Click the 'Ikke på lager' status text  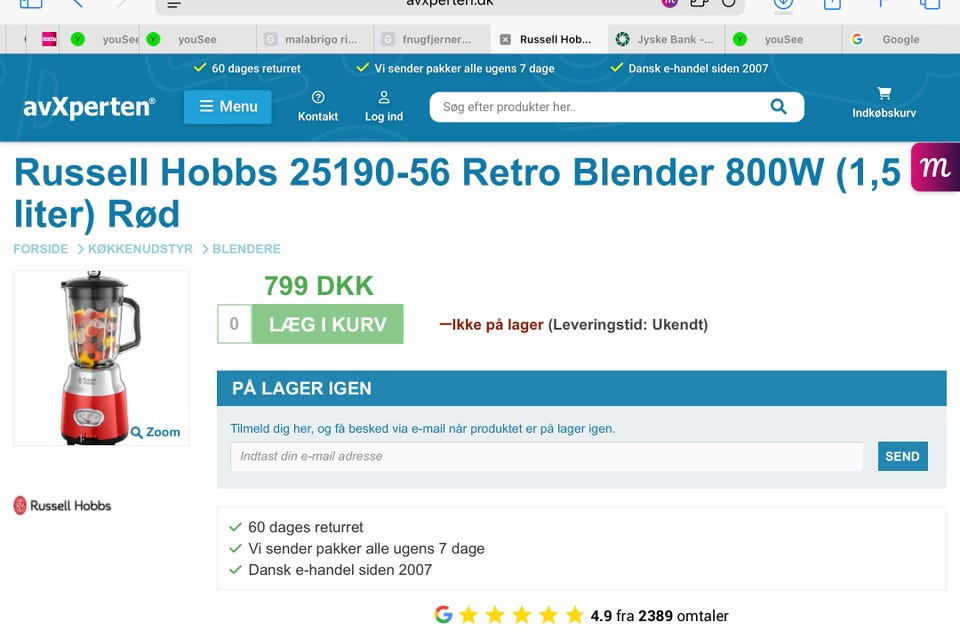click(497, 325)
